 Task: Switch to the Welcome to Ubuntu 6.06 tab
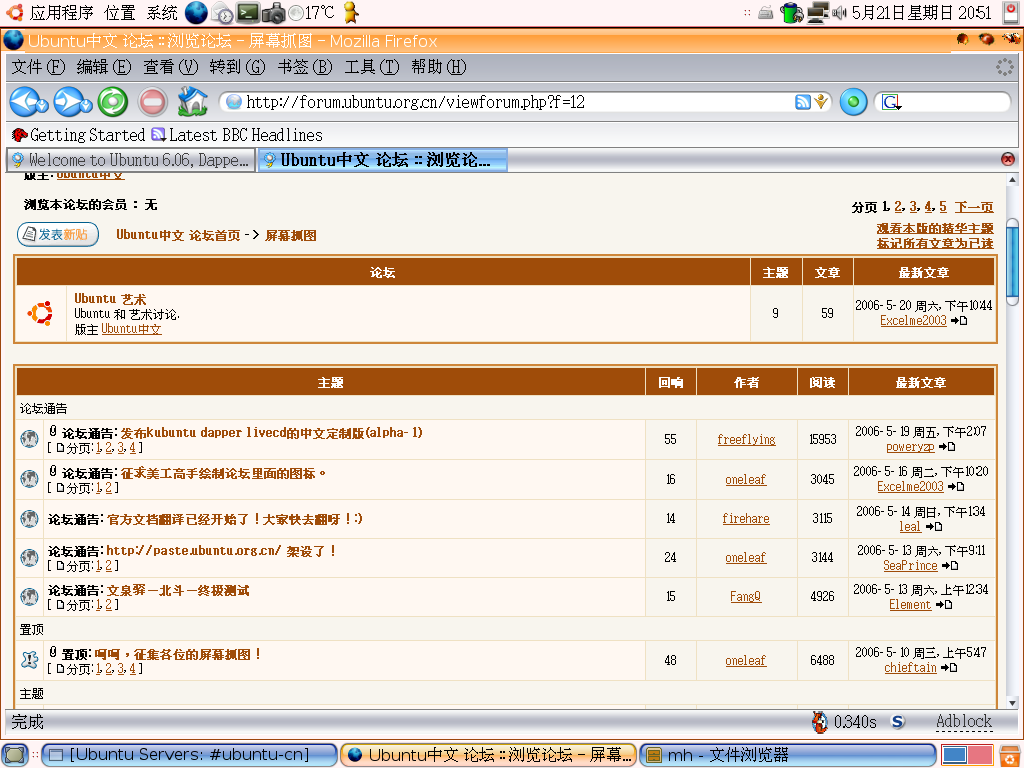[131, 160]
